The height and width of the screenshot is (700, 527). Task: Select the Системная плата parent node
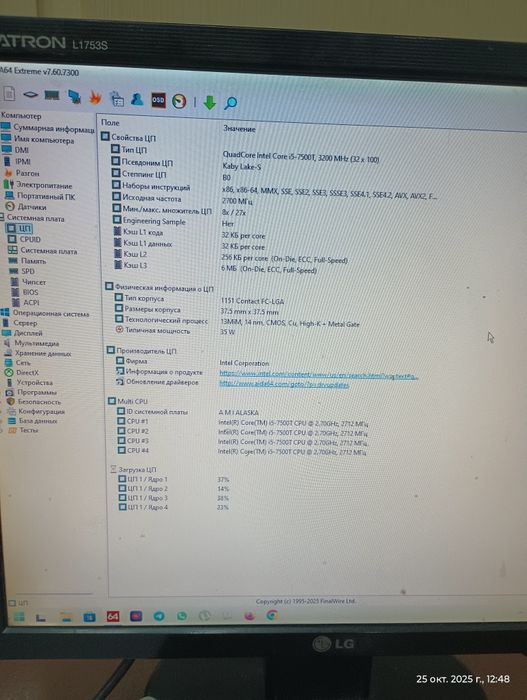click(34, 218)
